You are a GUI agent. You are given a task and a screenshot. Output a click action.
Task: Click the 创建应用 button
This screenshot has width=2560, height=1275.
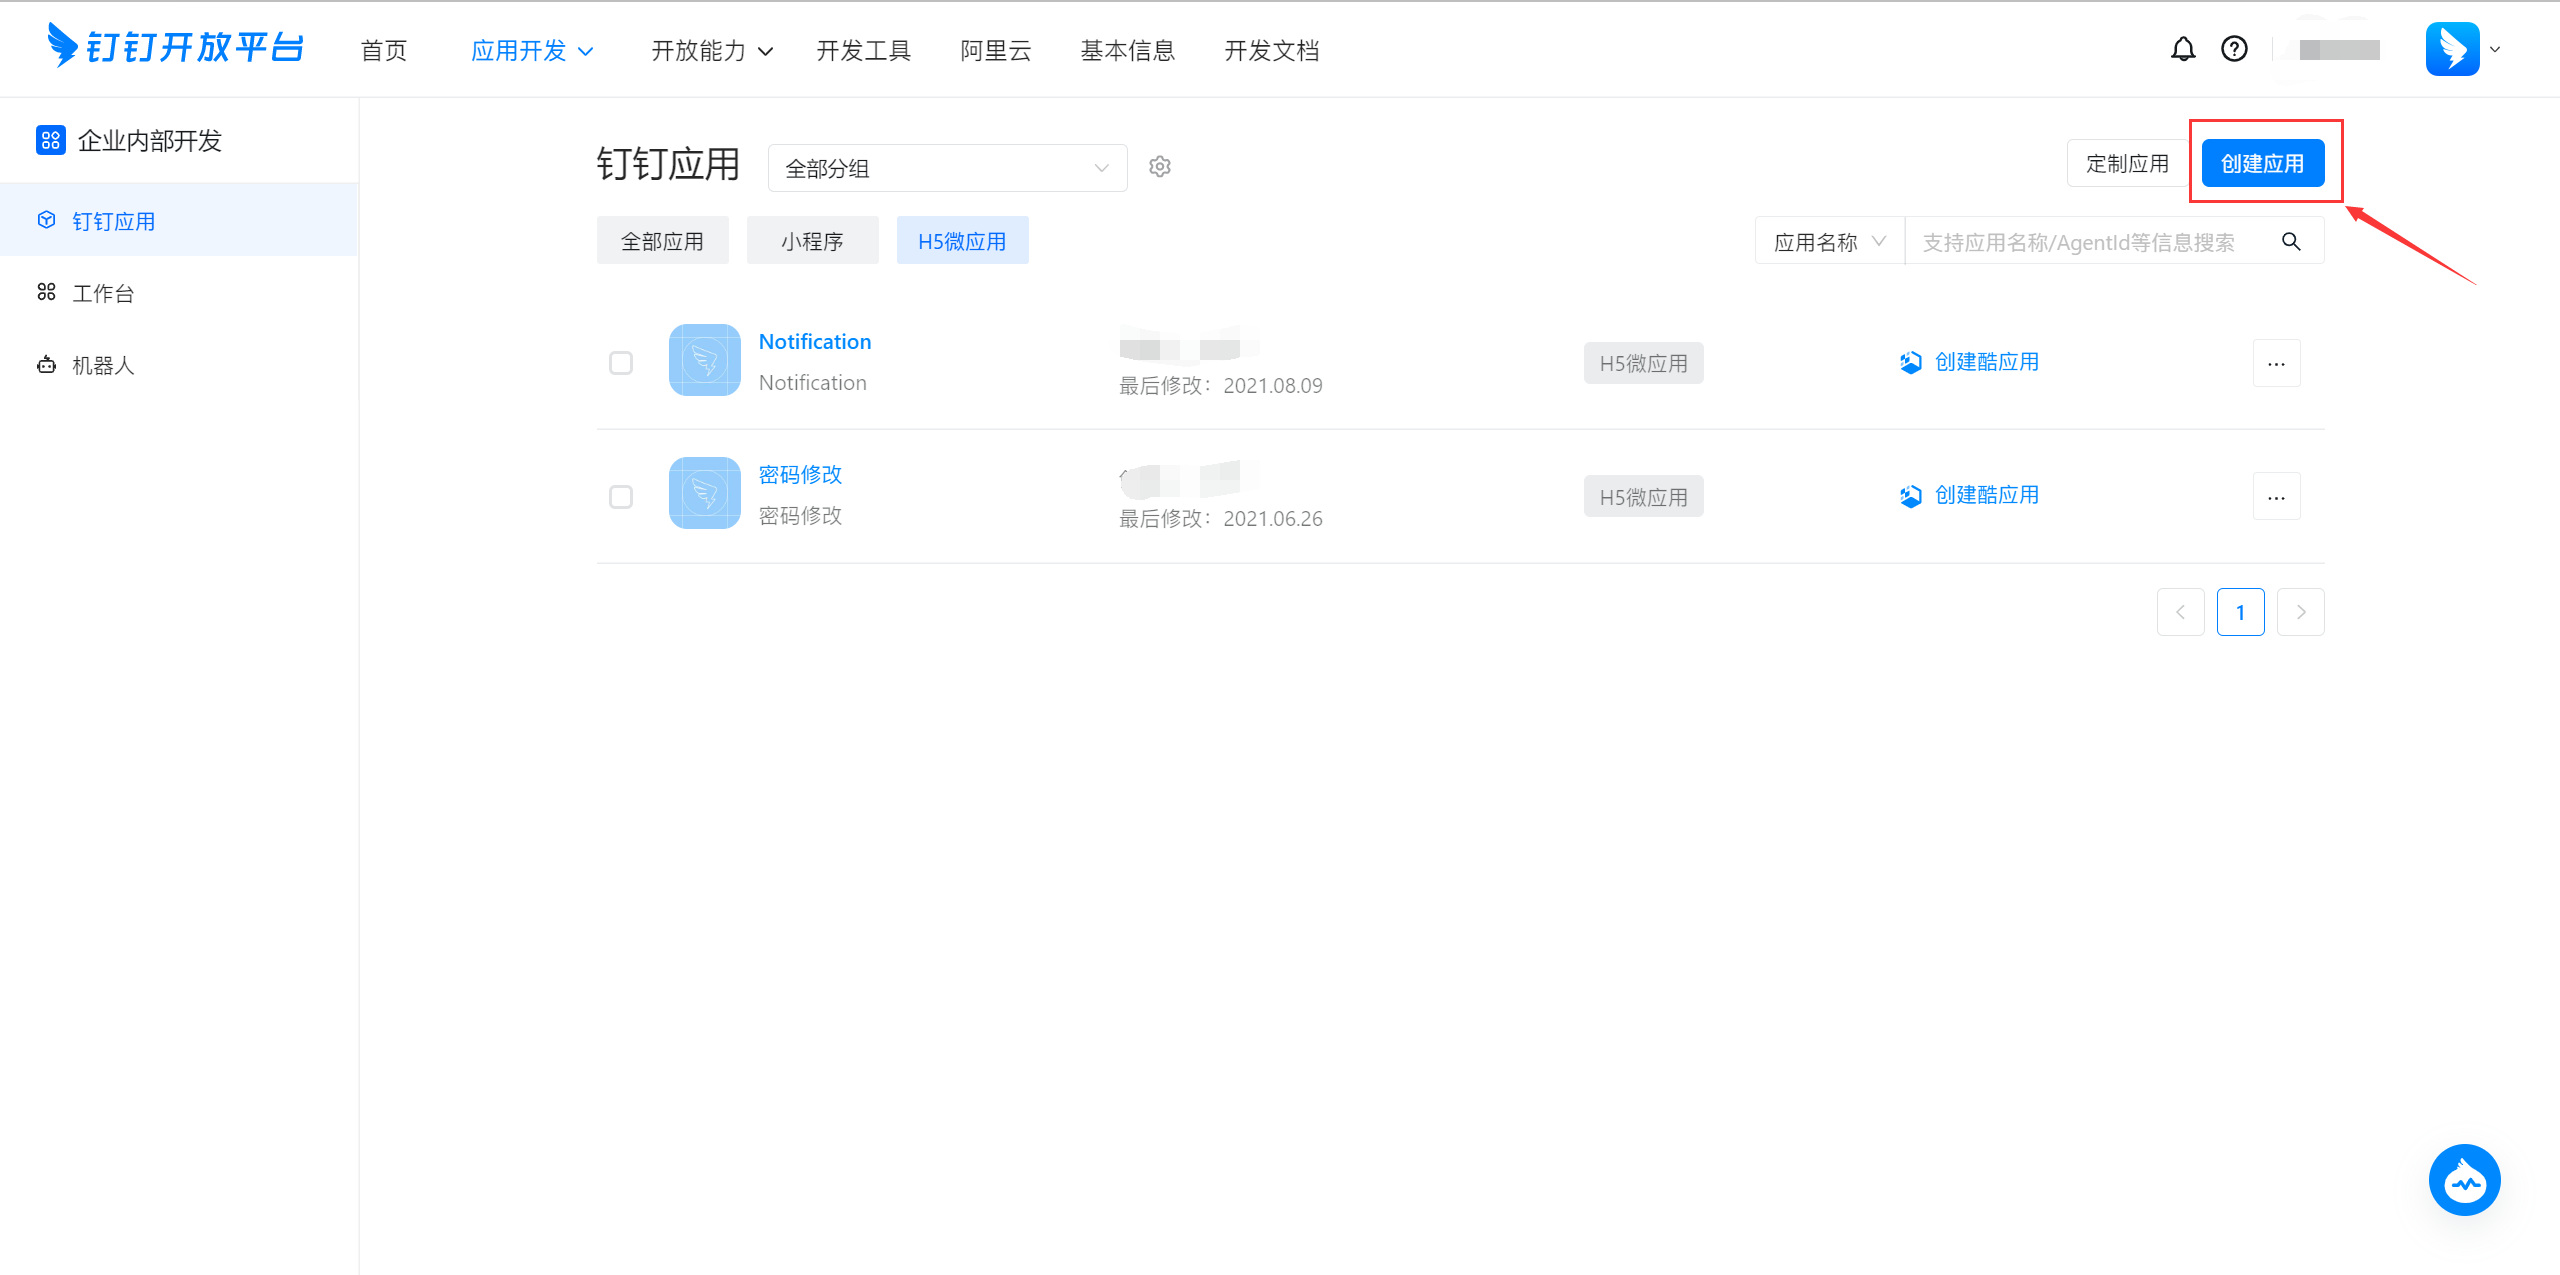coord(2262,164)
